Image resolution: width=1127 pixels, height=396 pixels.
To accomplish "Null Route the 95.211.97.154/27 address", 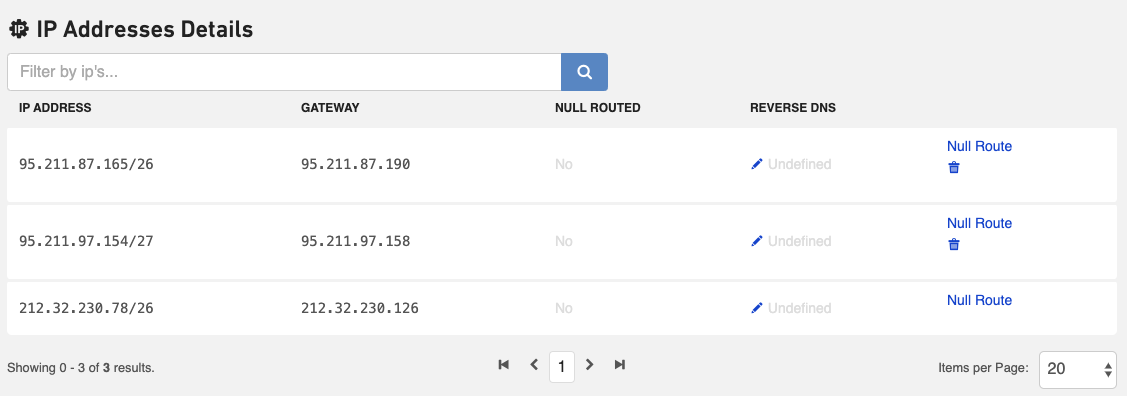I will 979,223.
